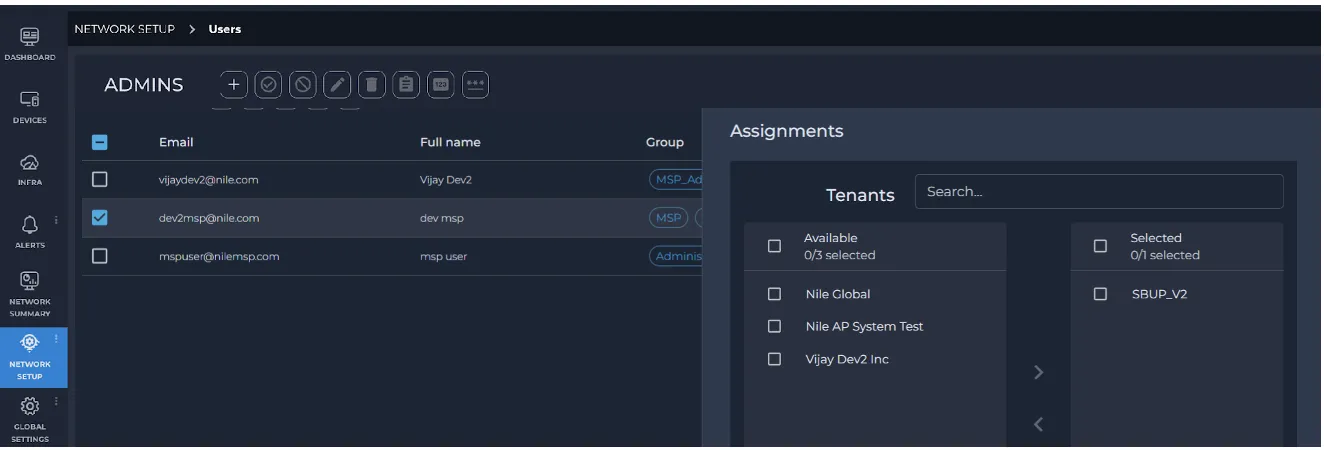Screen dimensions: 1324x450
Task: Click the mspuser@nilemsp.com email
Action: (219, 256)
